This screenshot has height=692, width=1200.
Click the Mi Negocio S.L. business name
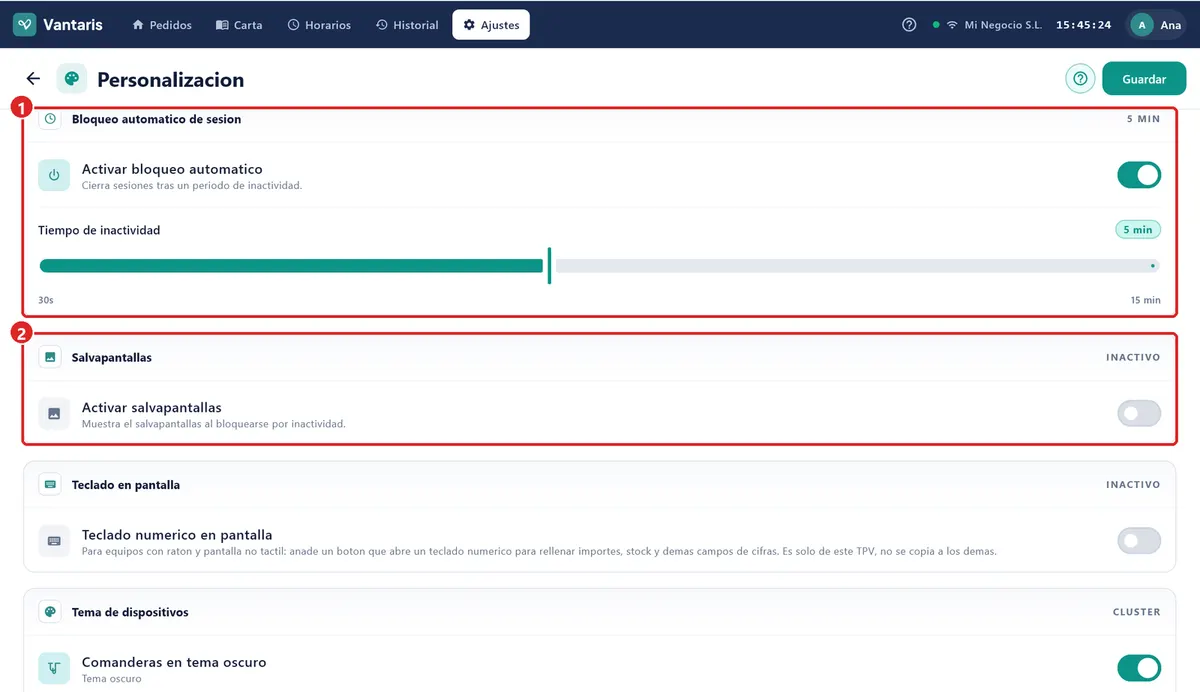pos(1003,25)
